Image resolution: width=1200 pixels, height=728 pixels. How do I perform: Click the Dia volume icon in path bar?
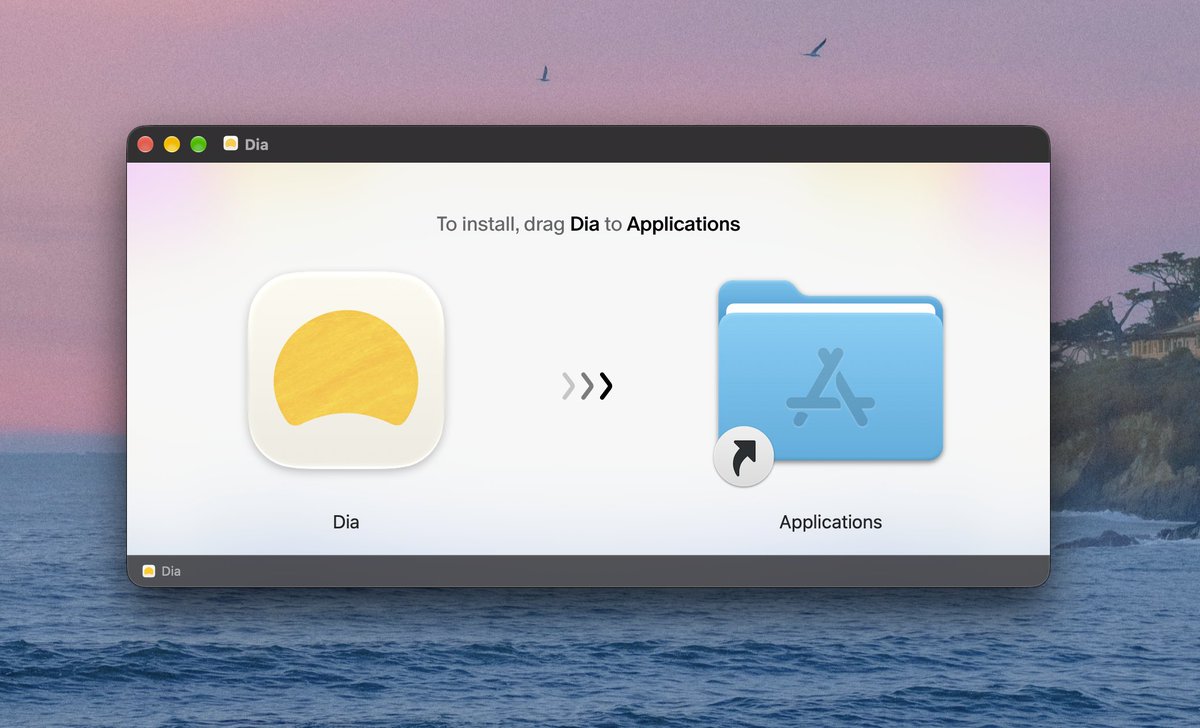point(149,571)
